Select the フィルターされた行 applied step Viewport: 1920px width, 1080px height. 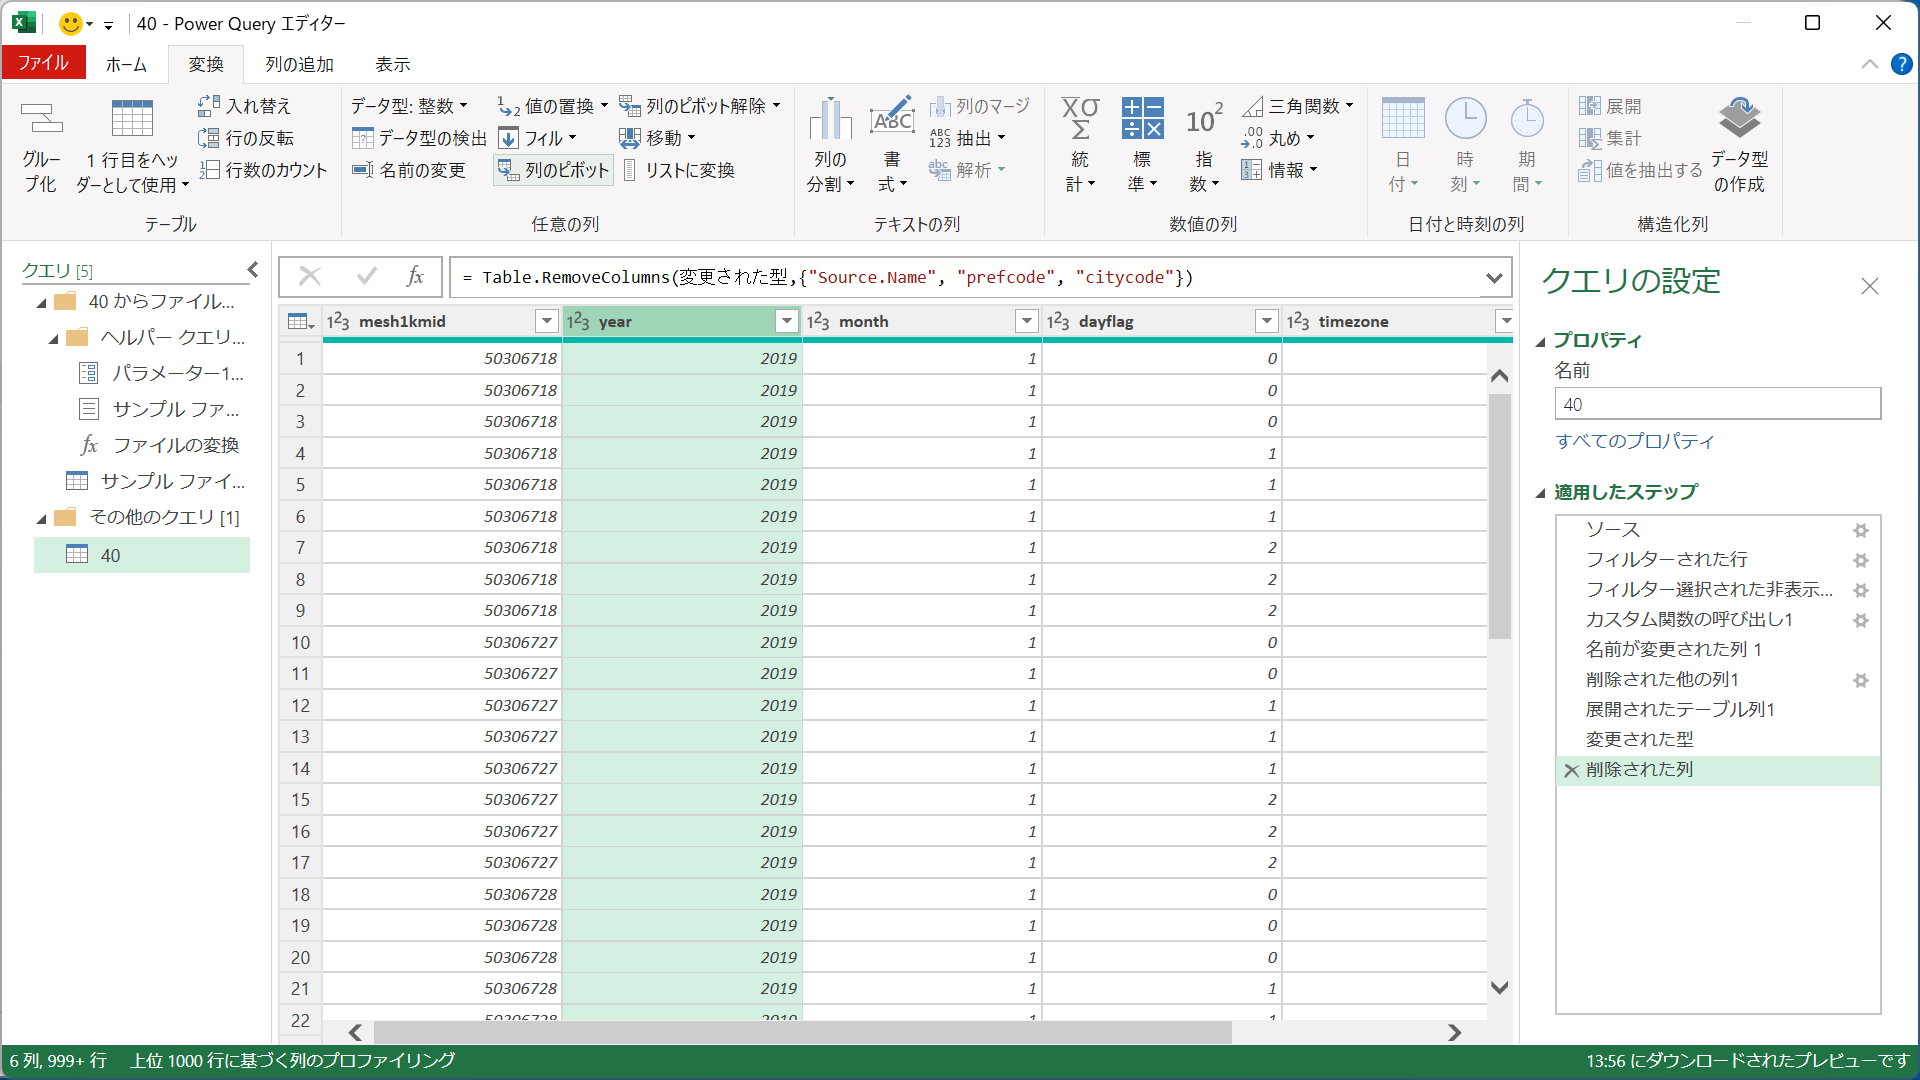coord(1666,560)
